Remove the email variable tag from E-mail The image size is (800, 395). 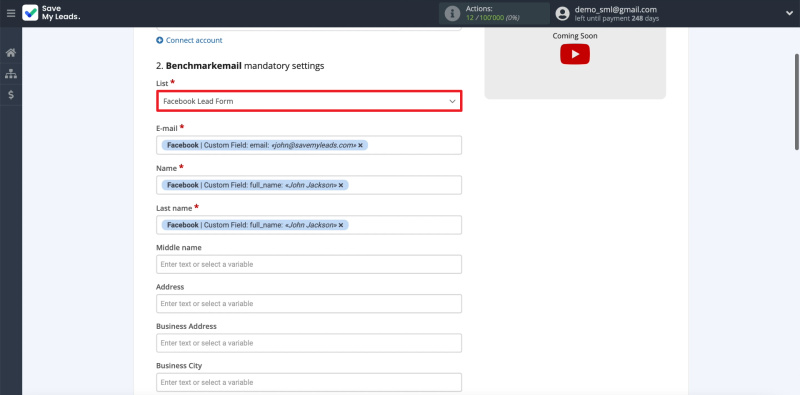click(360, 145)
